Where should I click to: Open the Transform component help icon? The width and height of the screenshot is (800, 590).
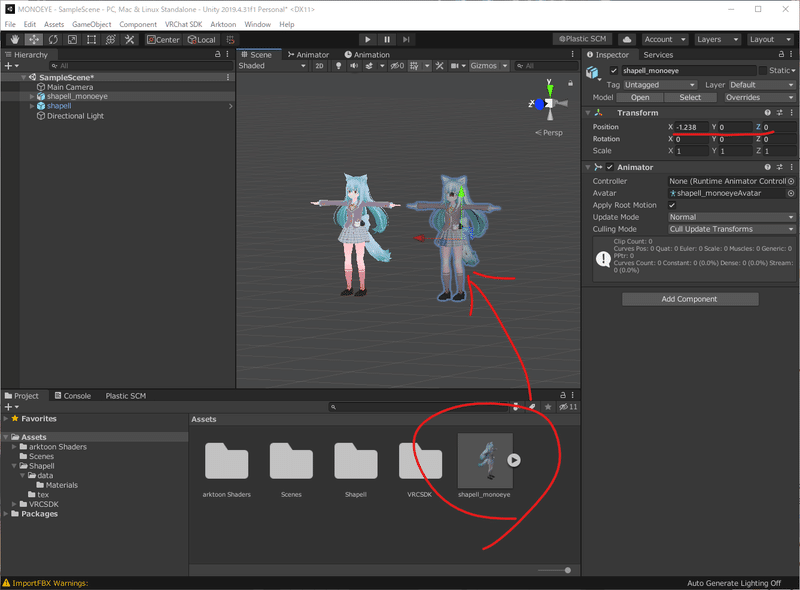(x=767, y=112)
